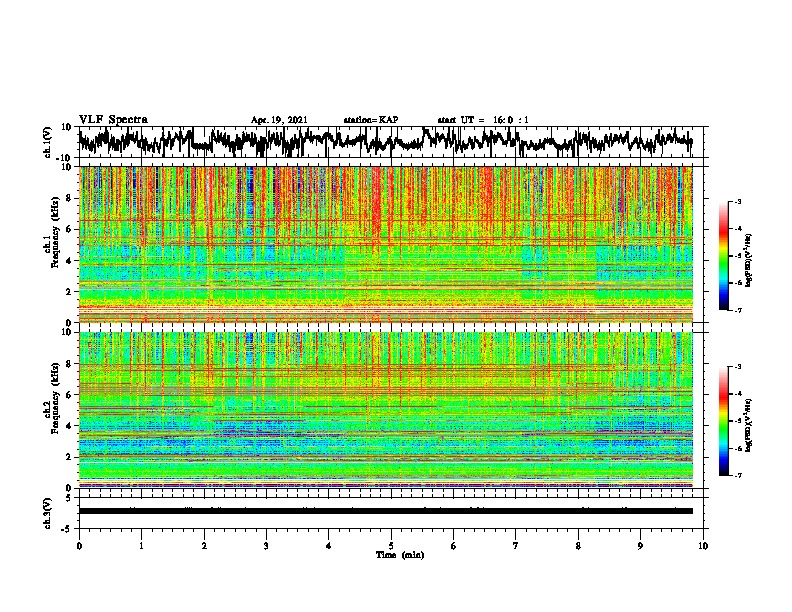Click time axis tick label "3"

266,546
